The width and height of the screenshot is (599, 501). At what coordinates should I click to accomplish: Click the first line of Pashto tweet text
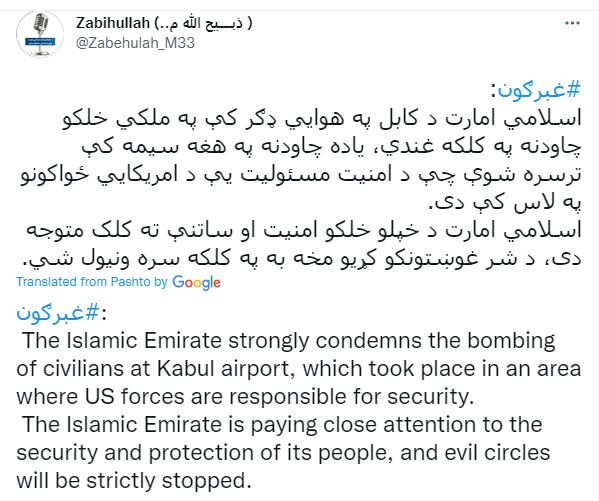[322, 118]
